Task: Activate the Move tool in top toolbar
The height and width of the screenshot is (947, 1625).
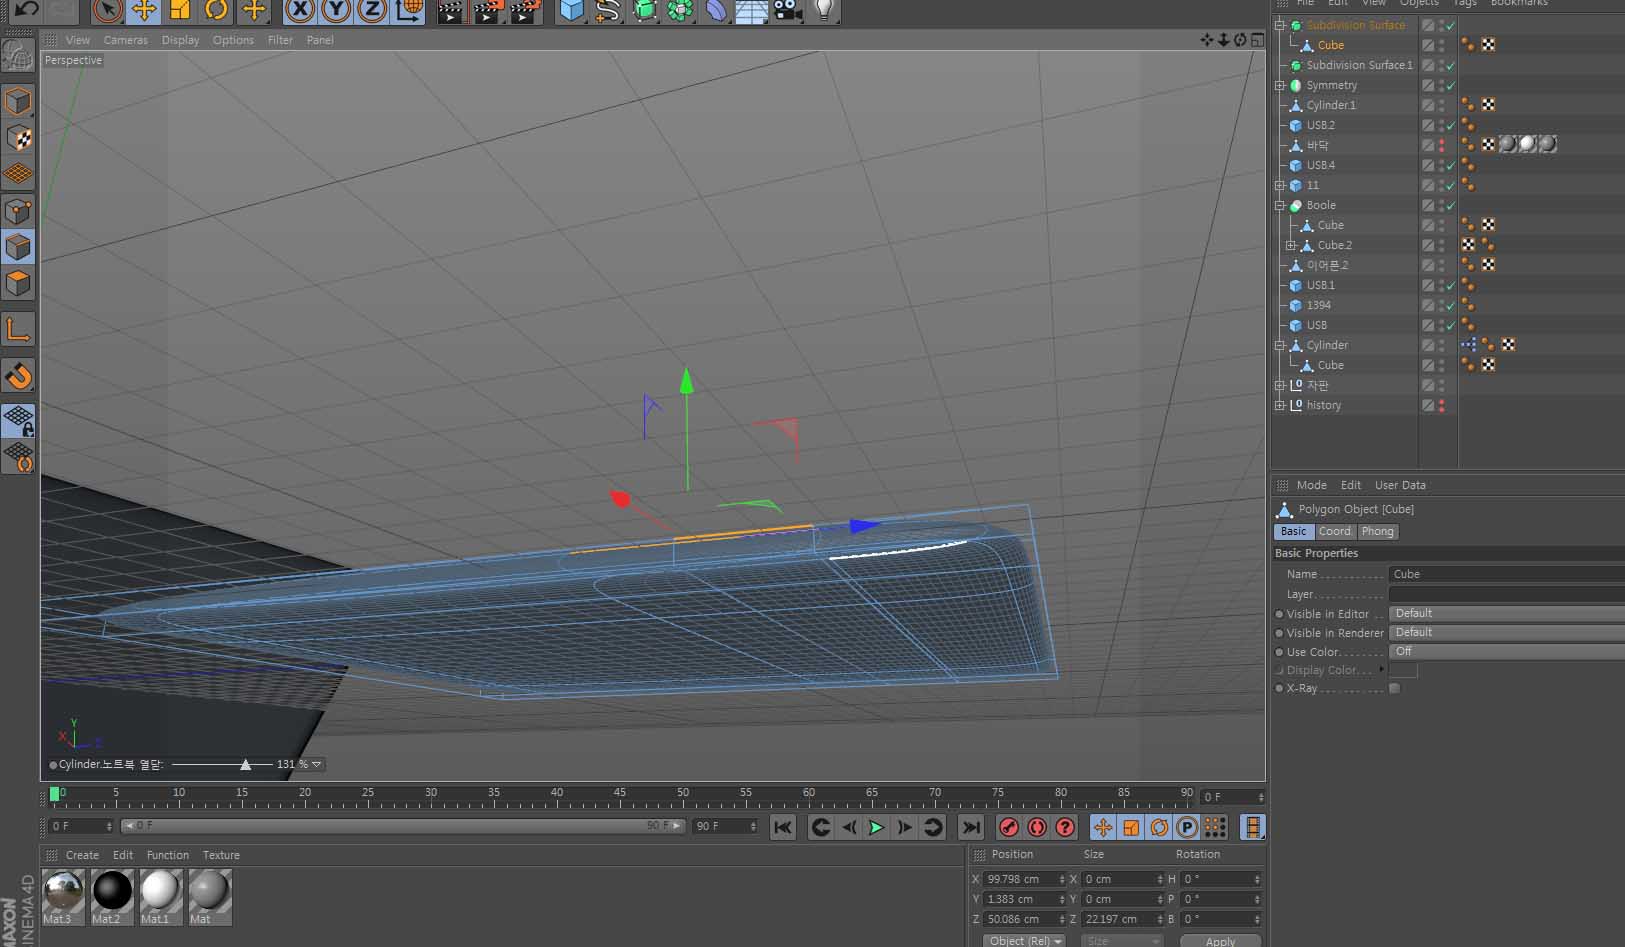Action: [x=144, y=11]
